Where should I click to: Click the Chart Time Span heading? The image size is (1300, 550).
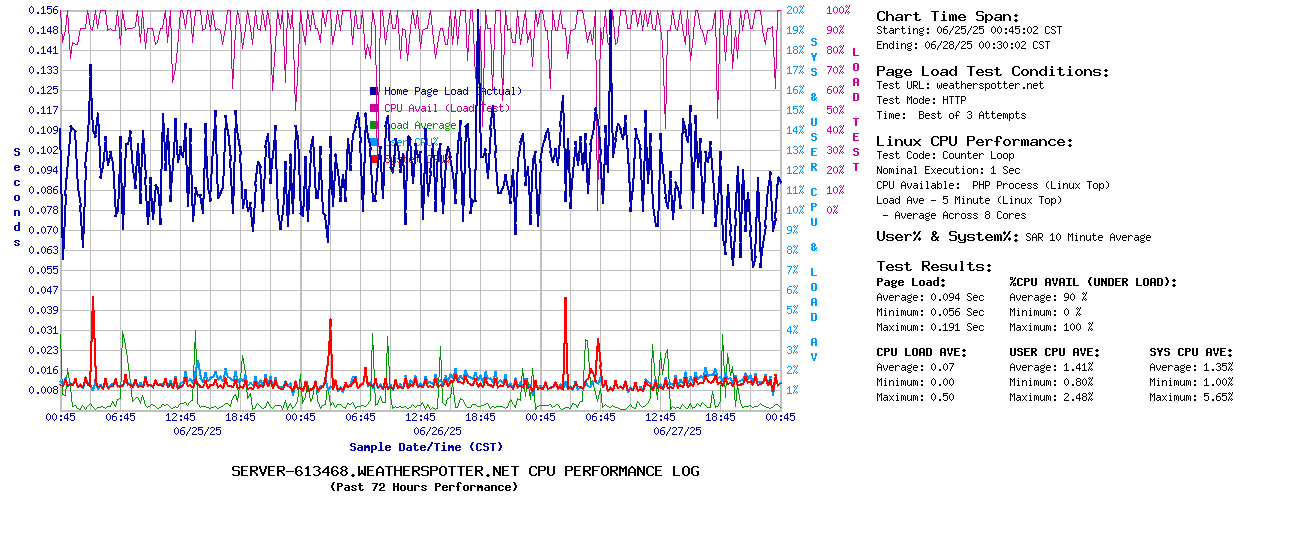pos(947,17)
